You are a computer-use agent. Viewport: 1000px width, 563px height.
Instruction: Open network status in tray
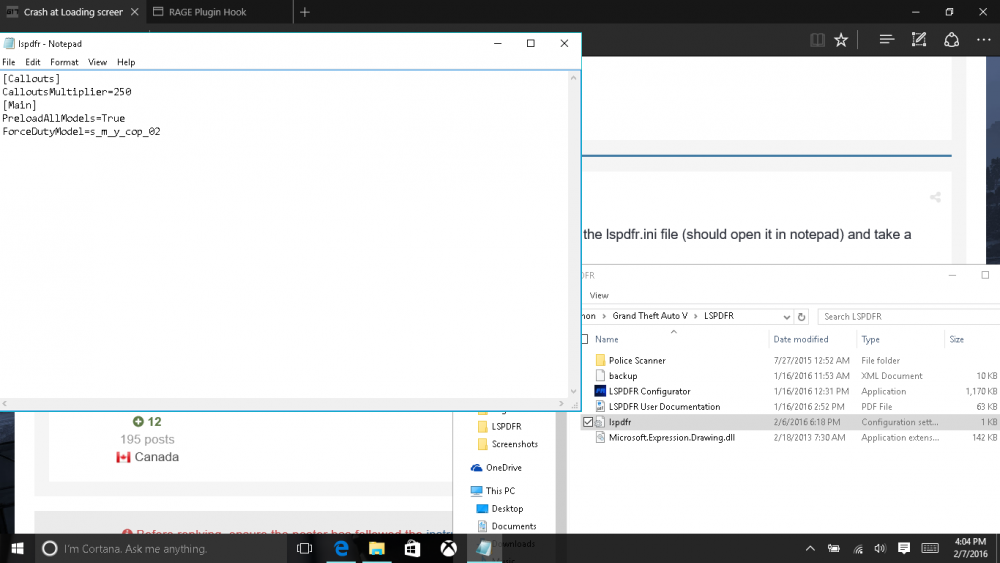coord(858,548)
